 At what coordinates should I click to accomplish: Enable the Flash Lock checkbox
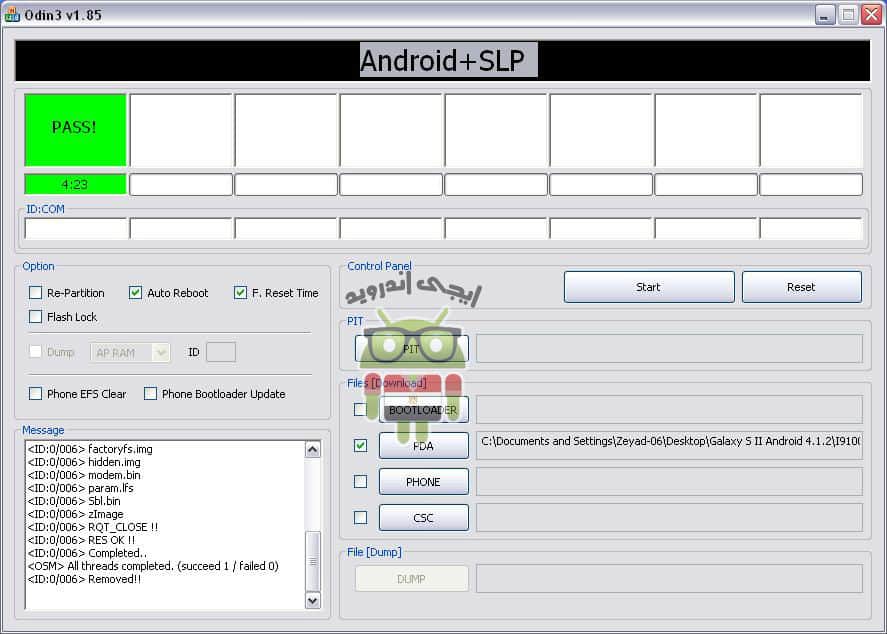click(36, 316)
